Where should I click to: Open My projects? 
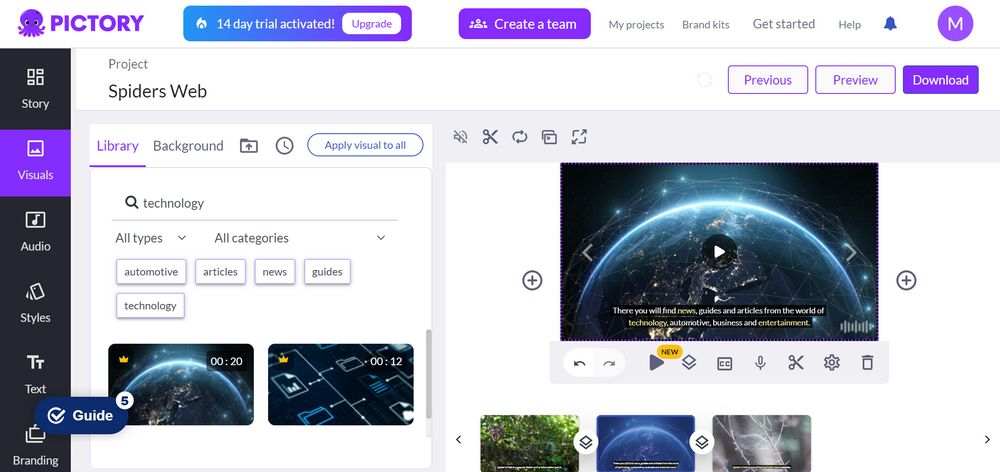point(636,25)
